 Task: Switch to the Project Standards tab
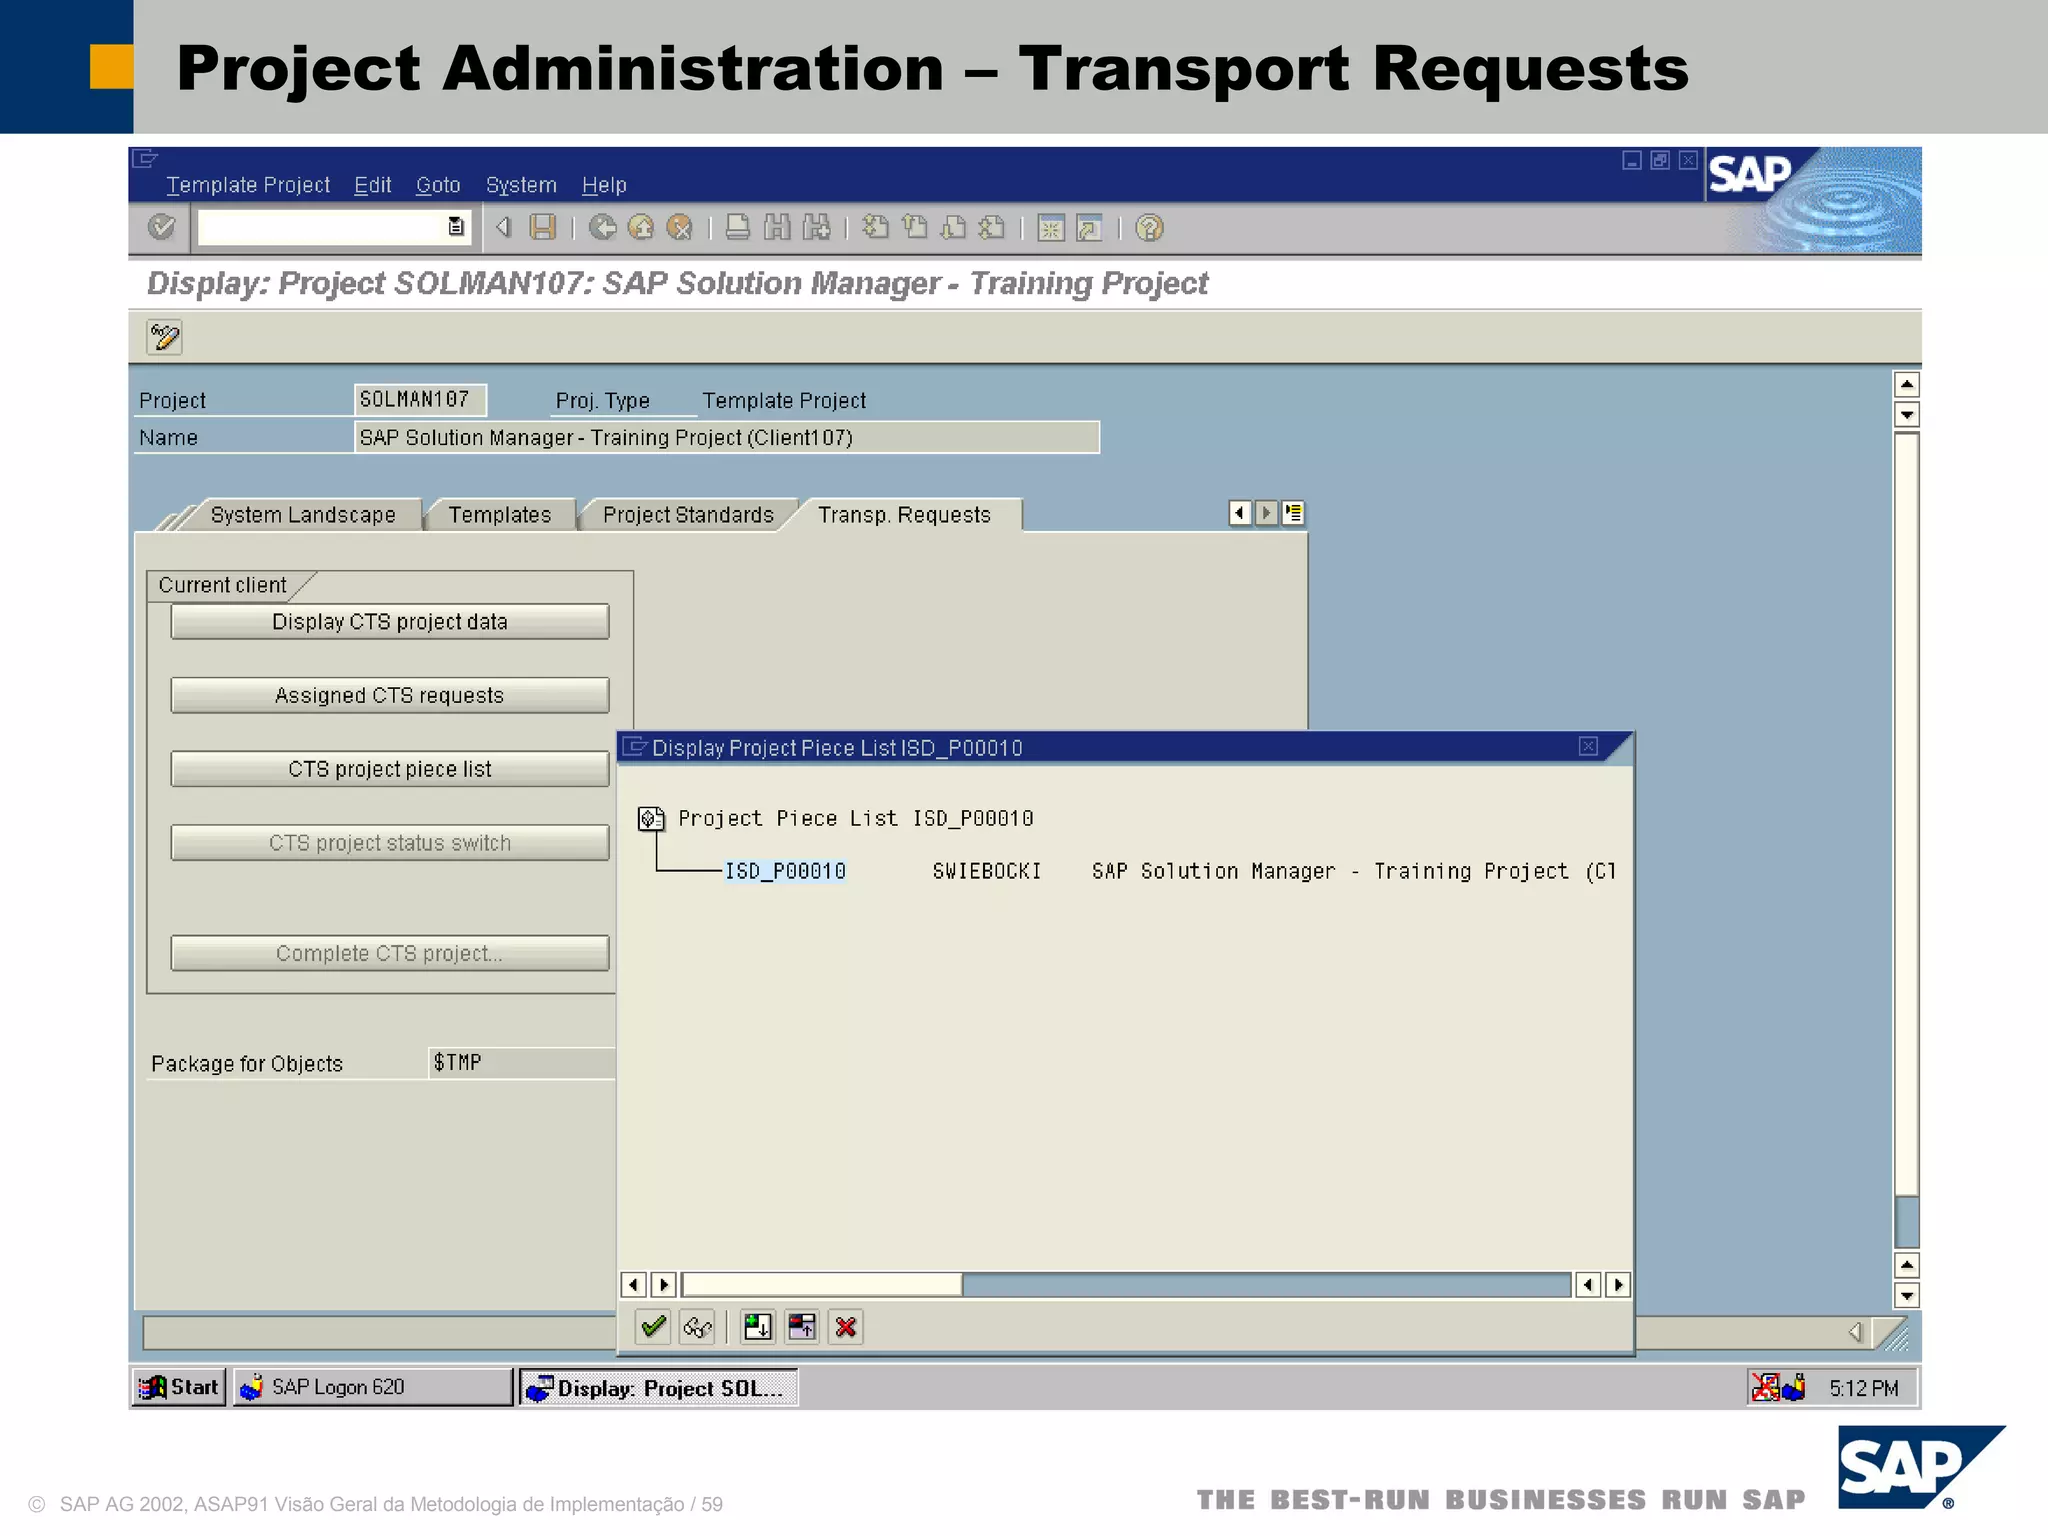688,515
